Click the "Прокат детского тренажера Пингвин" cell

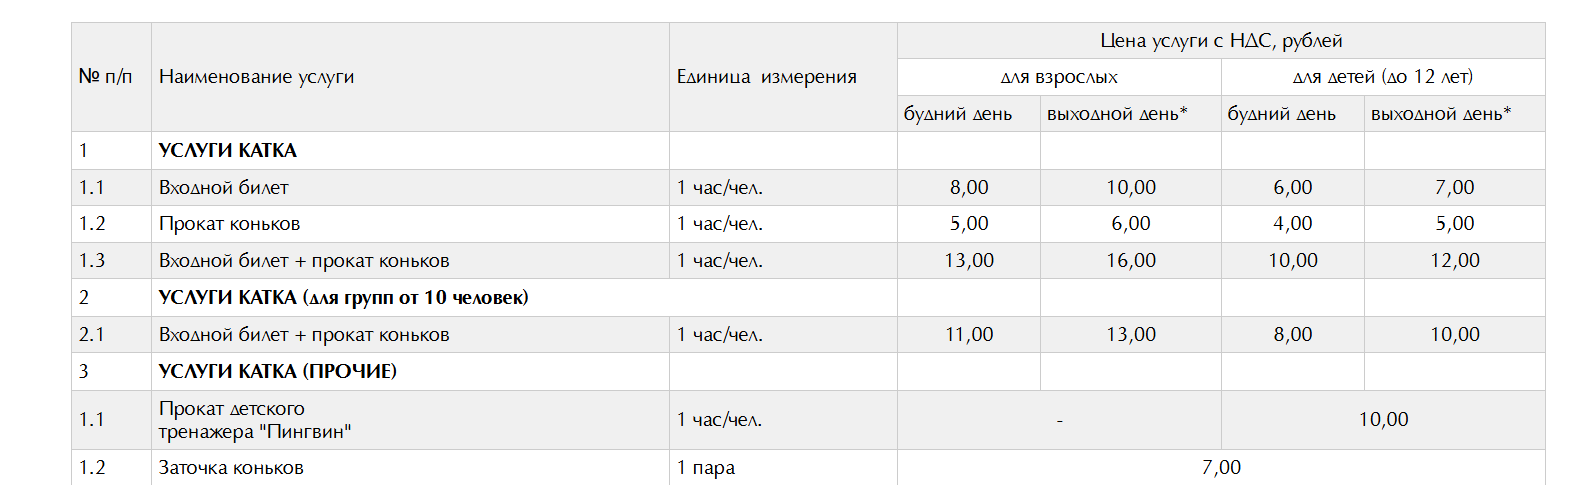coord(254,420)
